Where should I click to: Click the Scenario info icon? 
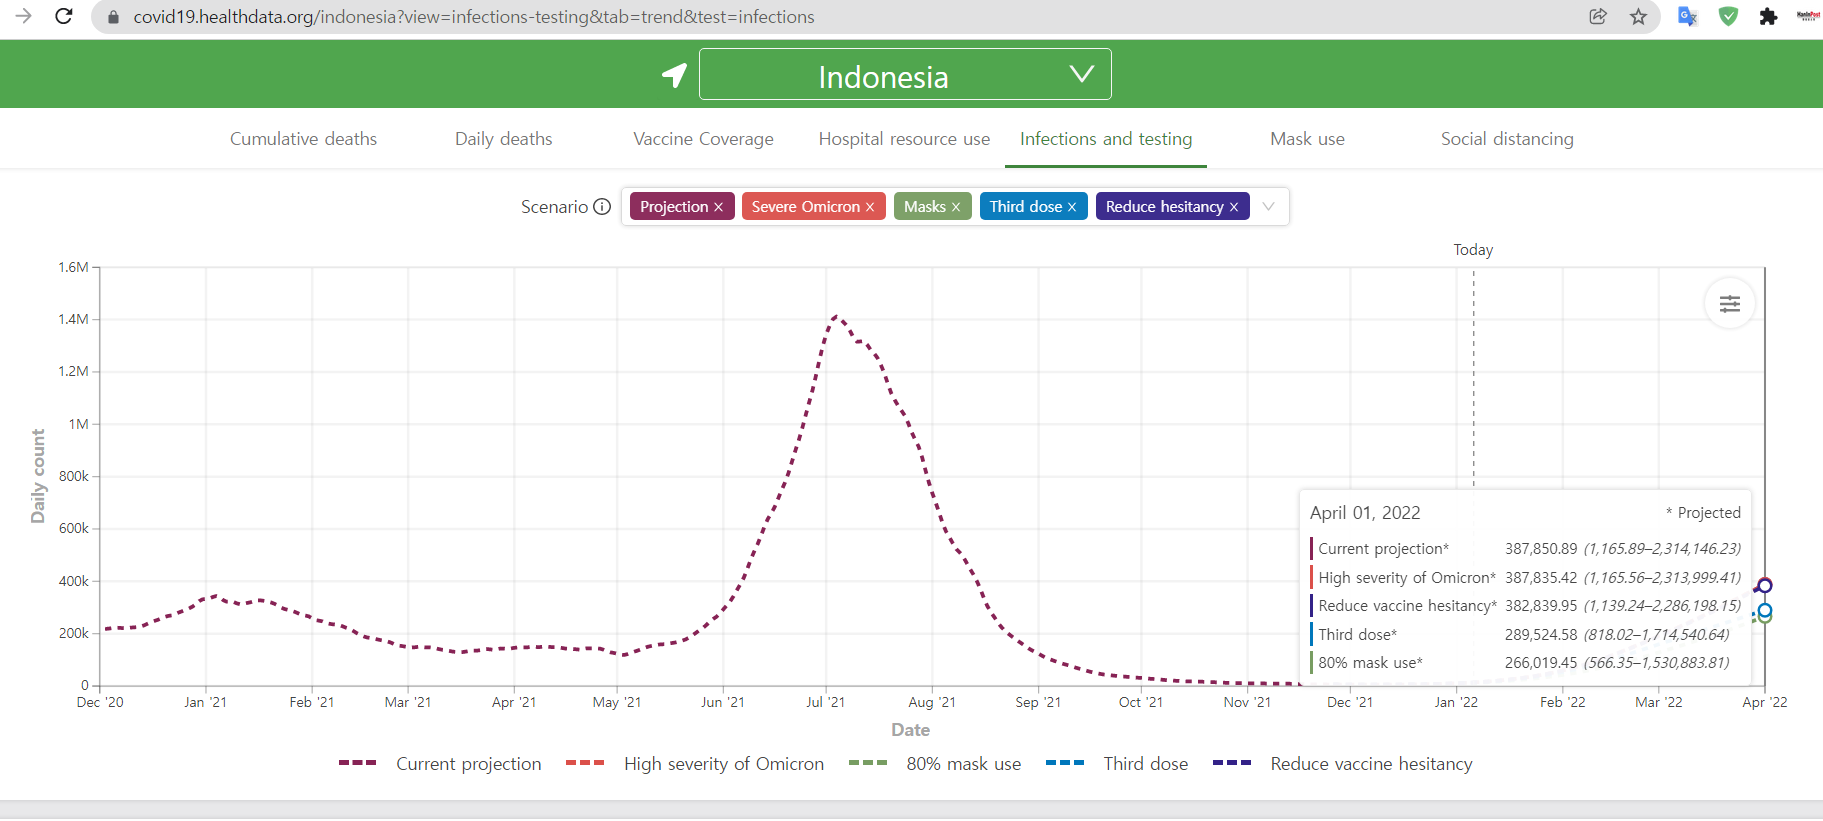pyautogui.click(x=602, y=207)
